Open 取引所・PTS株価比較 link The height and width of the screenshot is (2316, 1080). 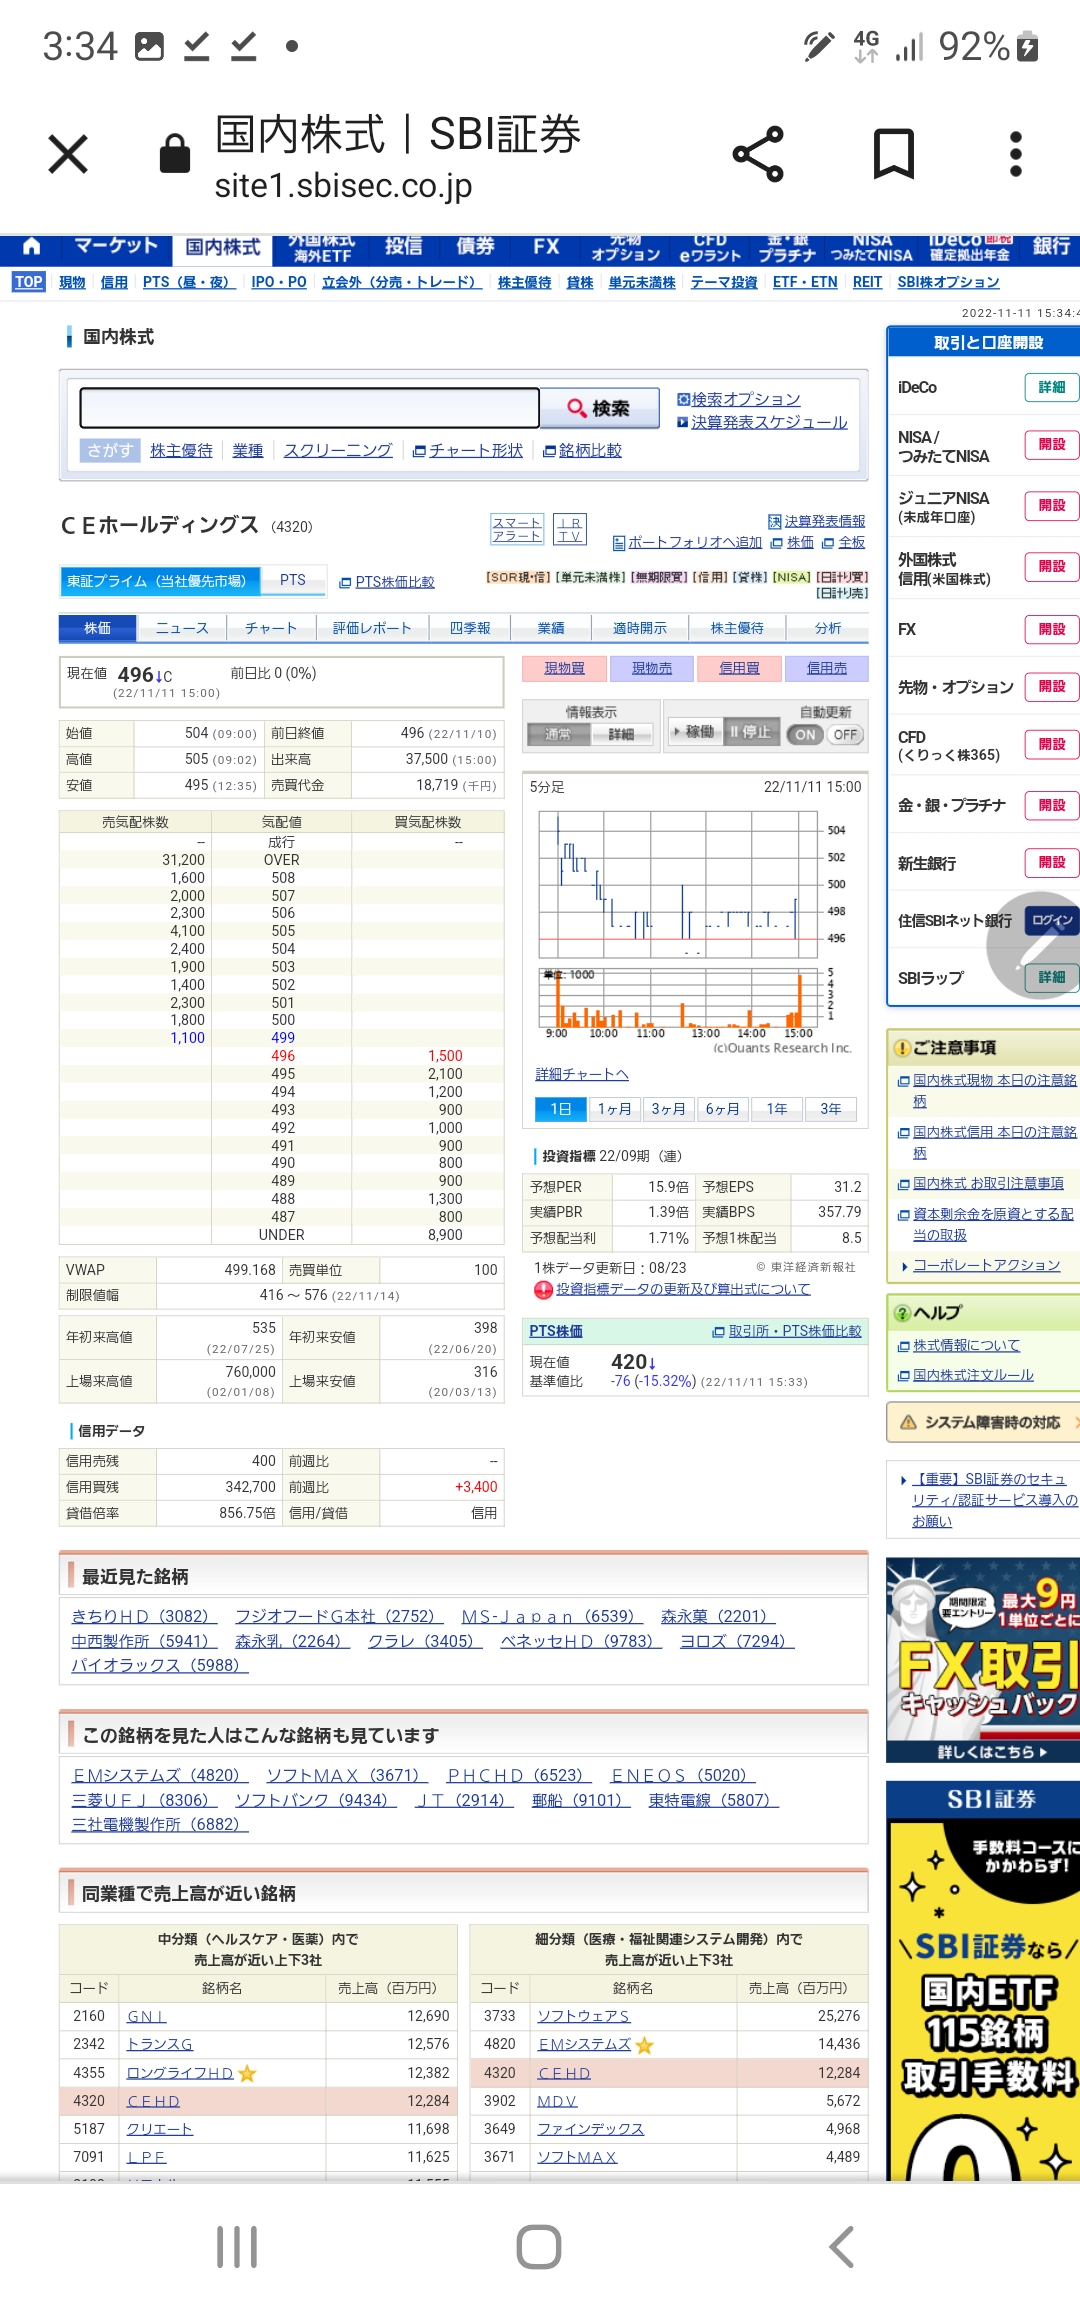tap(795, 1331)
